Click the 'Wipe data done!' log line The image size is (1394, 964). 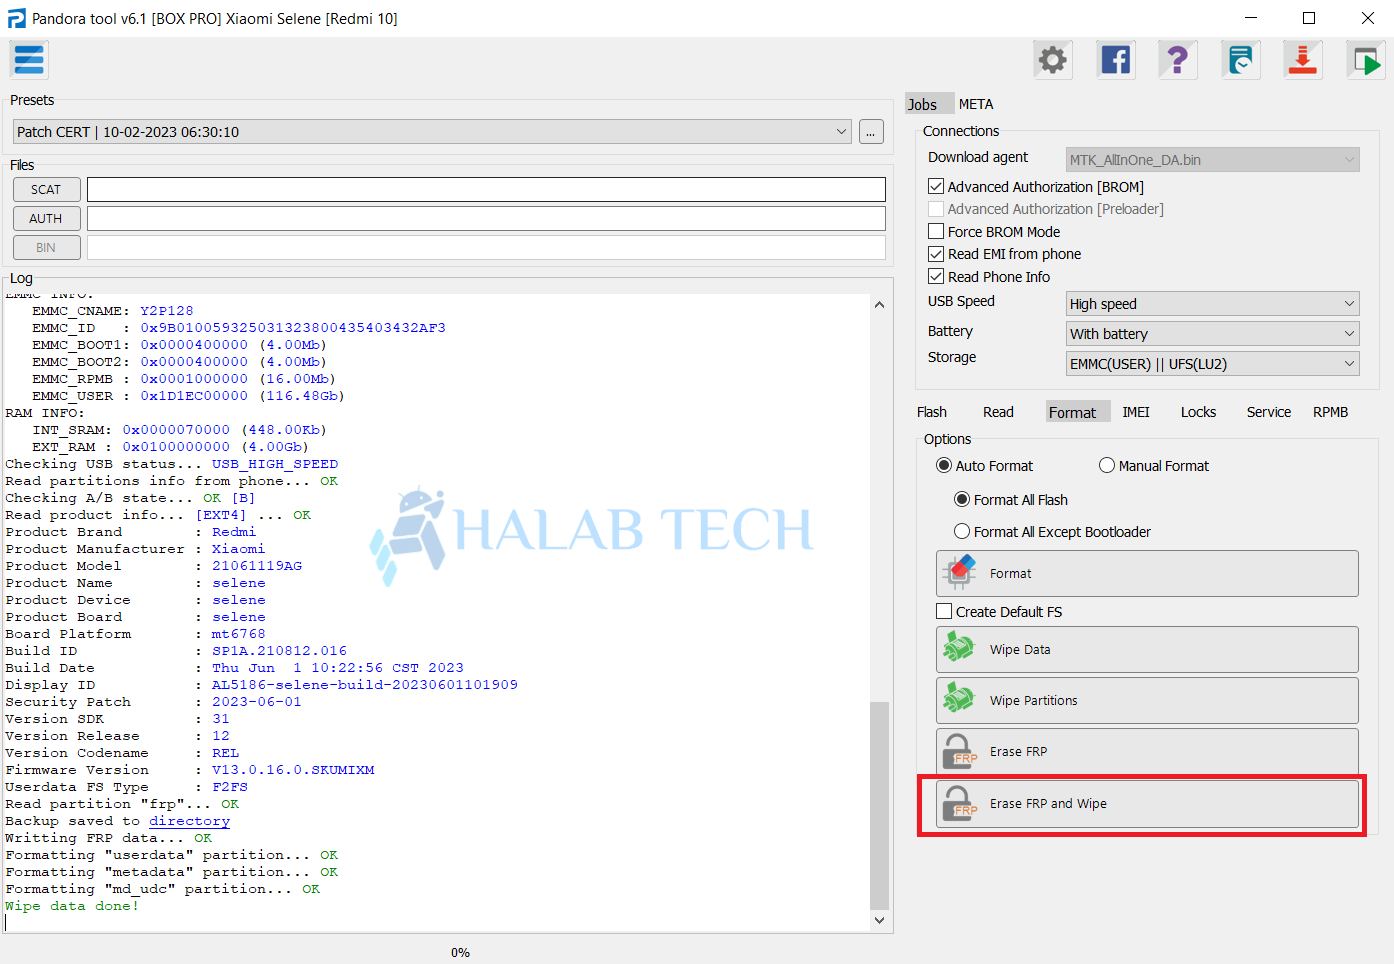coord(72,906)
